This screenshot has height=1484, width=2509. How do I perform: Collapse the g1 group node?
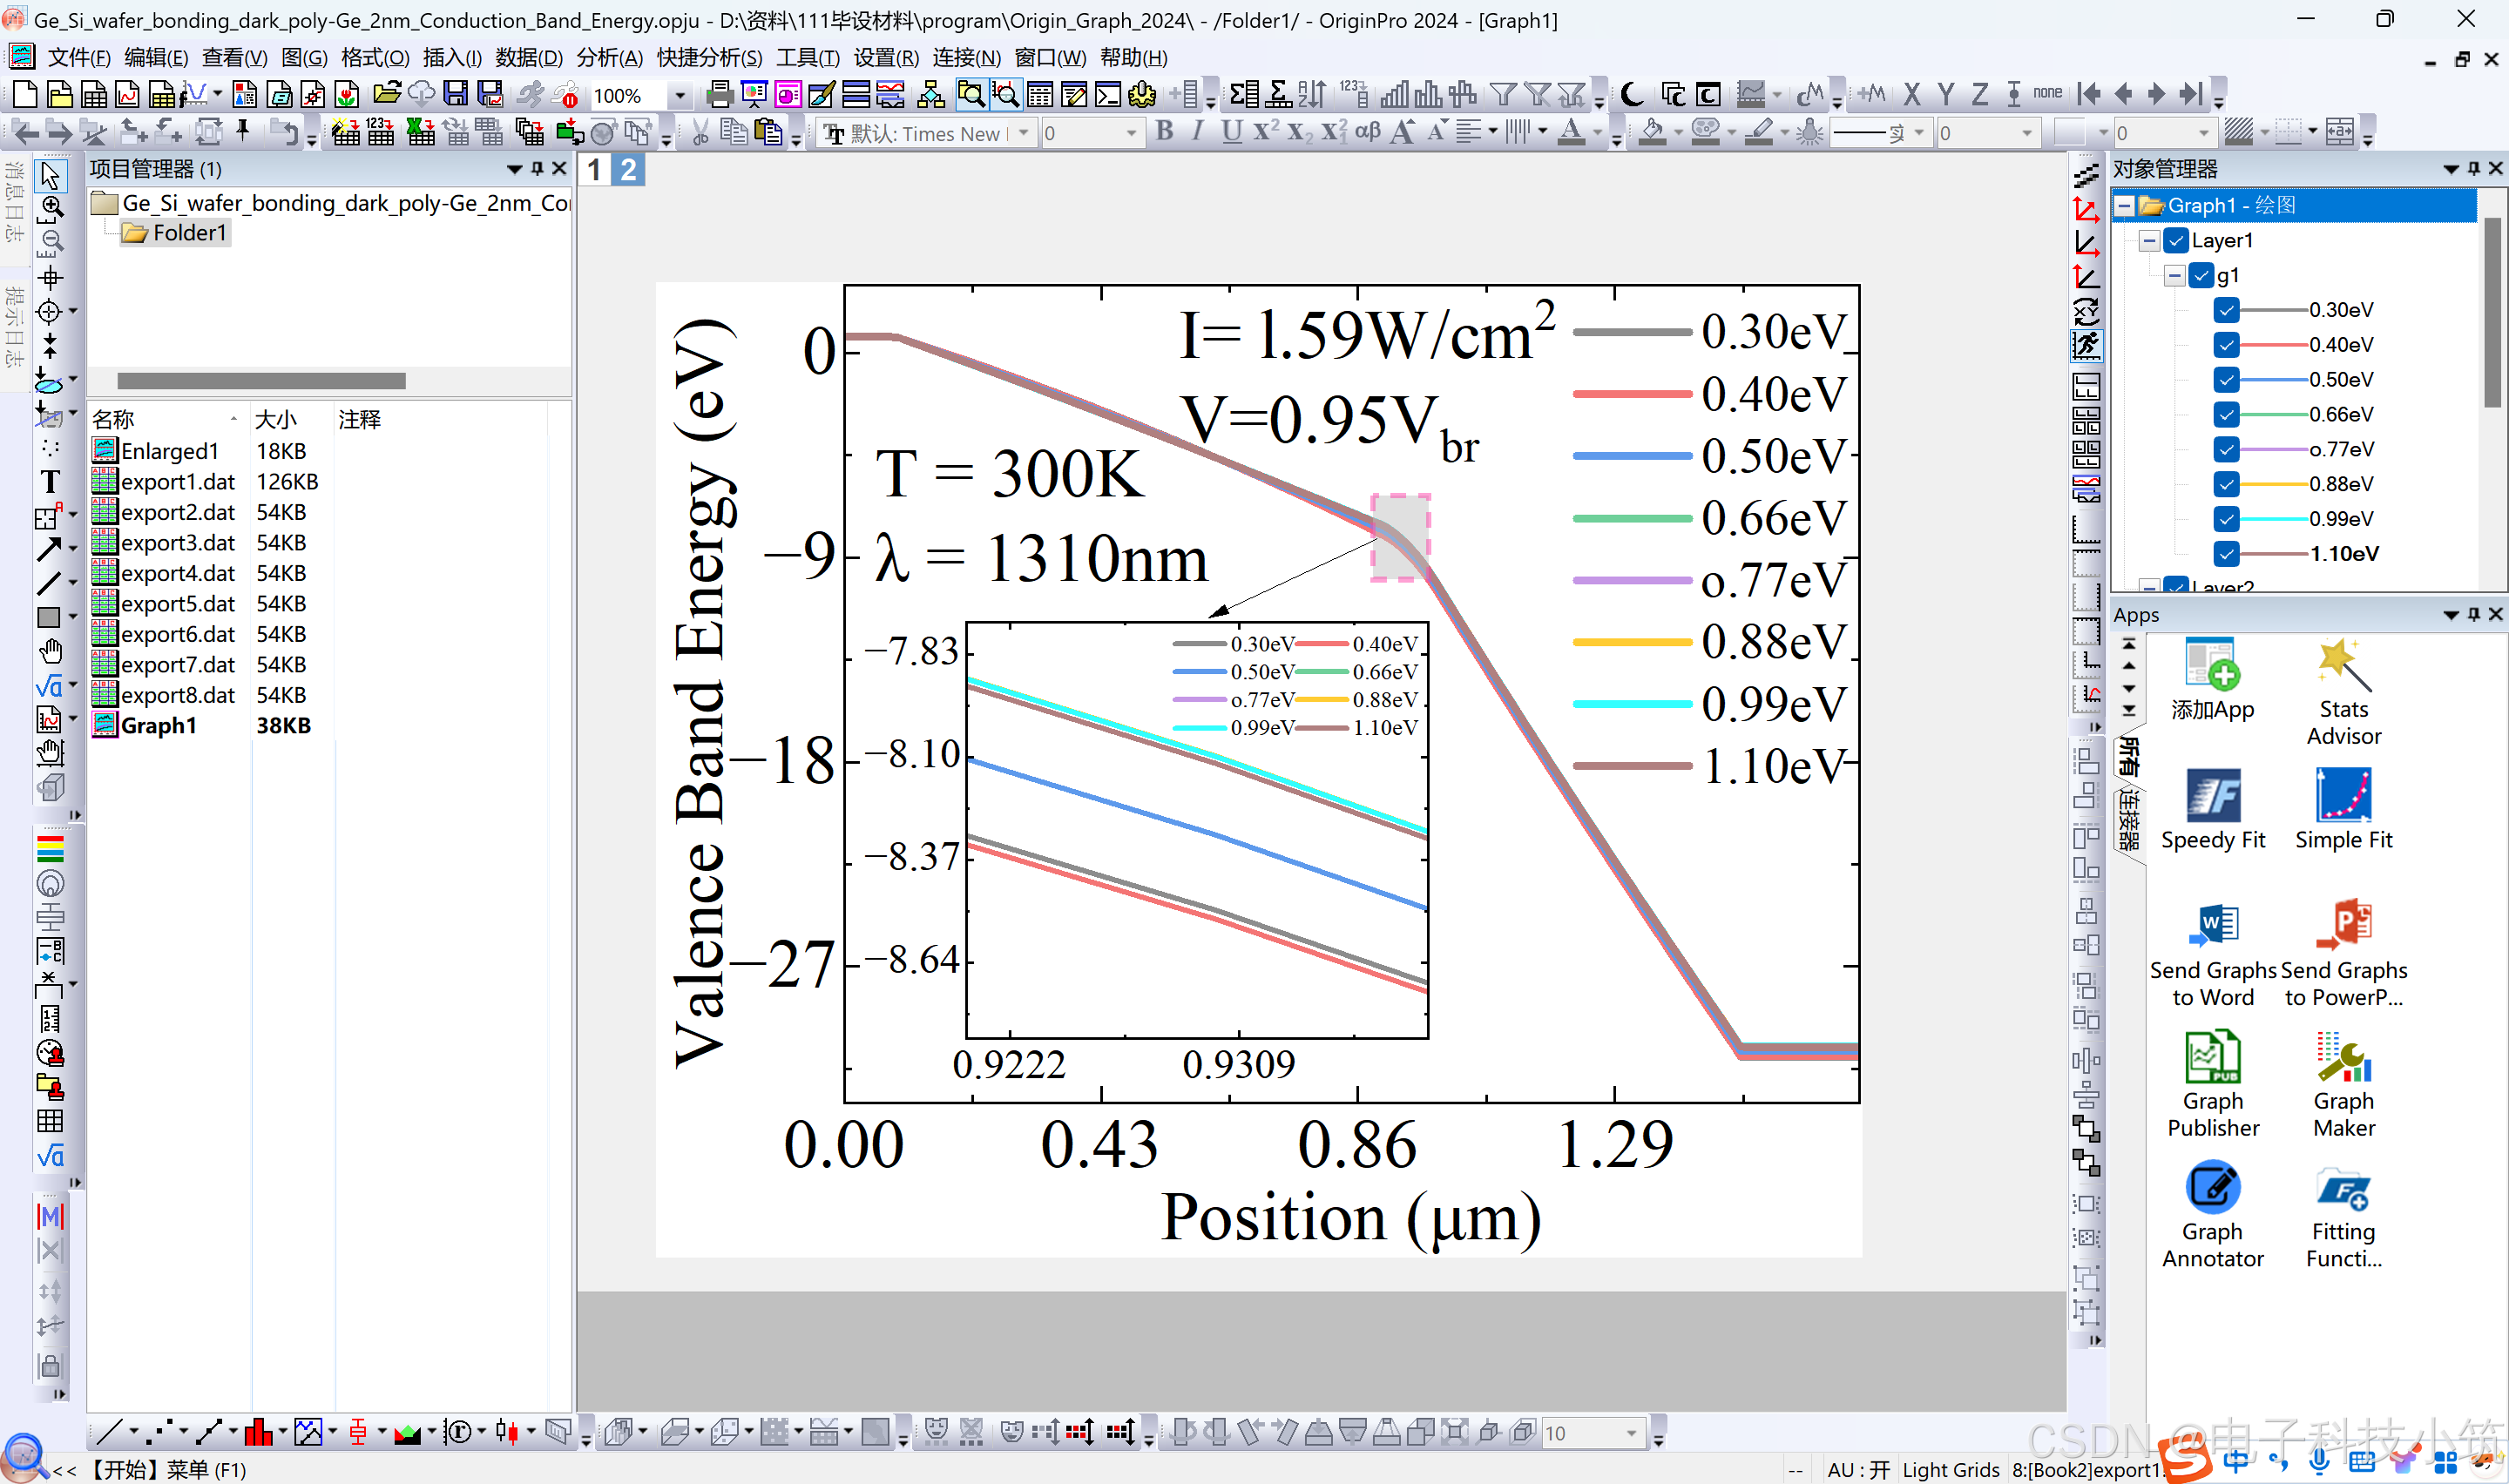point(2174,276)
